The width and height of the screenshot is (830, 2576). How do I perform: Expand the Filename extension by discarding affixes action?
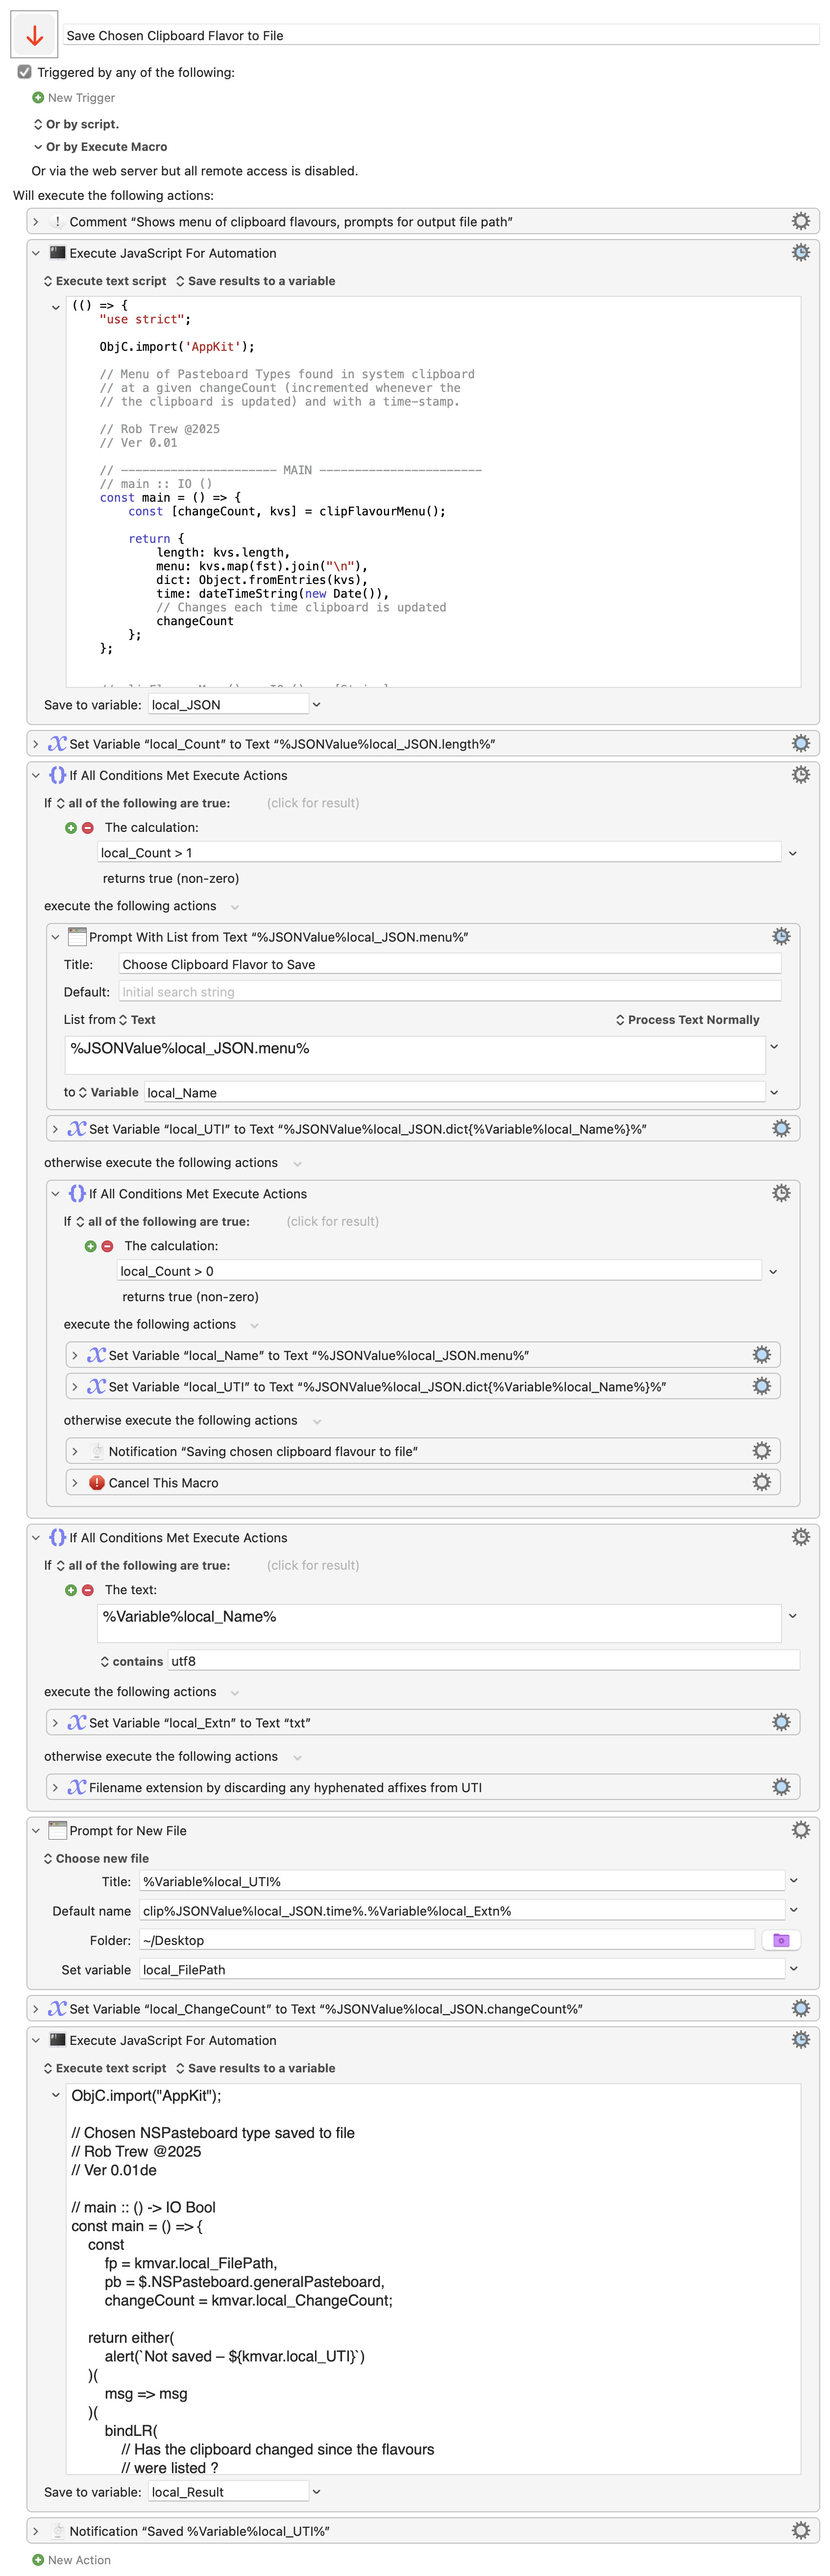tap(55, 1788)
